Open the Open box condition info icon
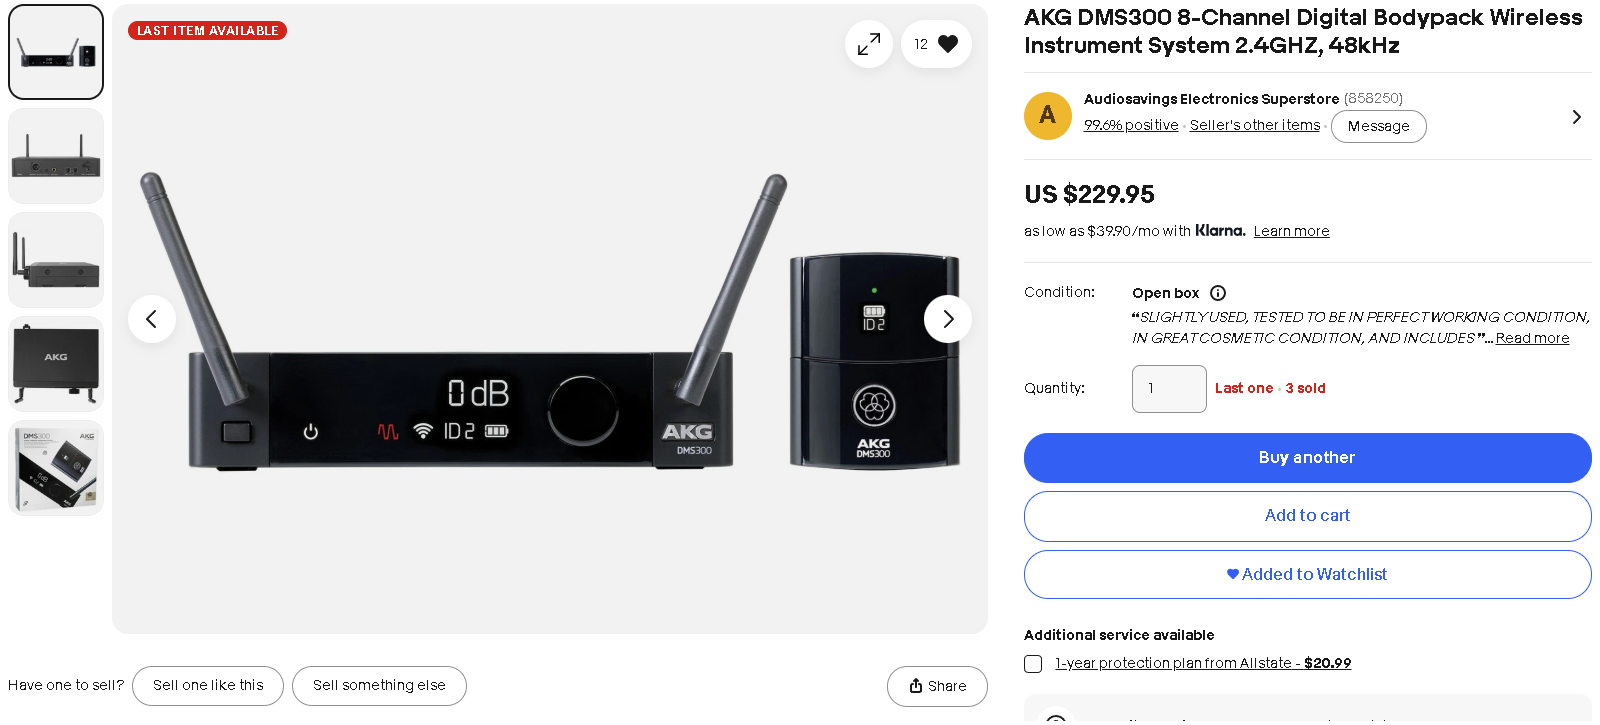Screen dimensions: 1600x725 1218,293
